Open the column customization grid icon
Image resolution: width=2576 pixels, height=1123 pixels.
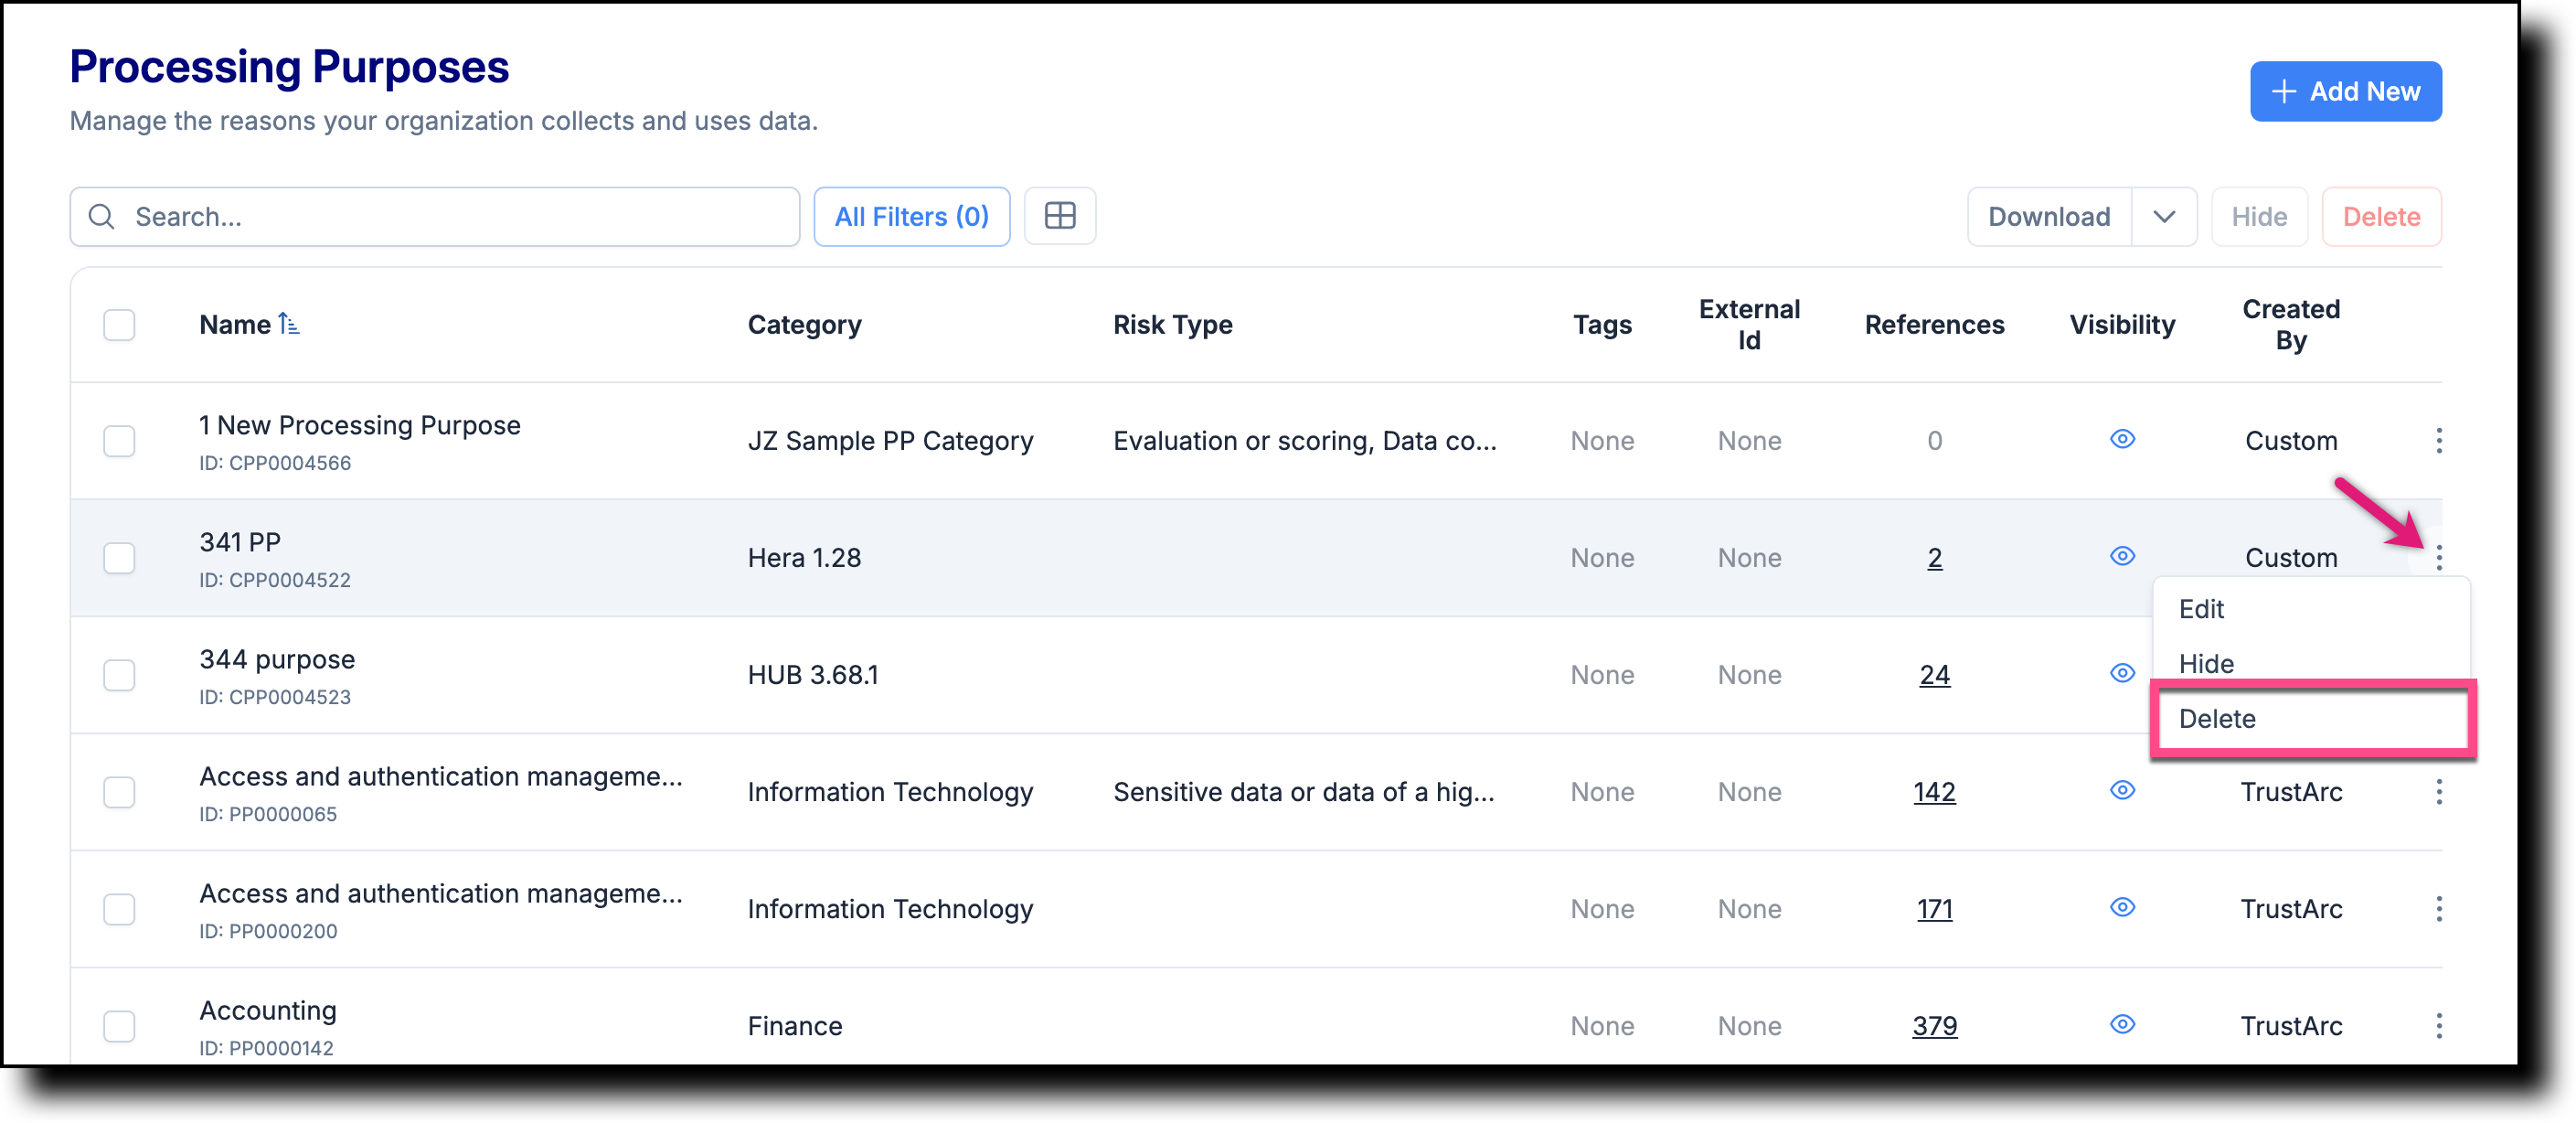(1060, 216)
